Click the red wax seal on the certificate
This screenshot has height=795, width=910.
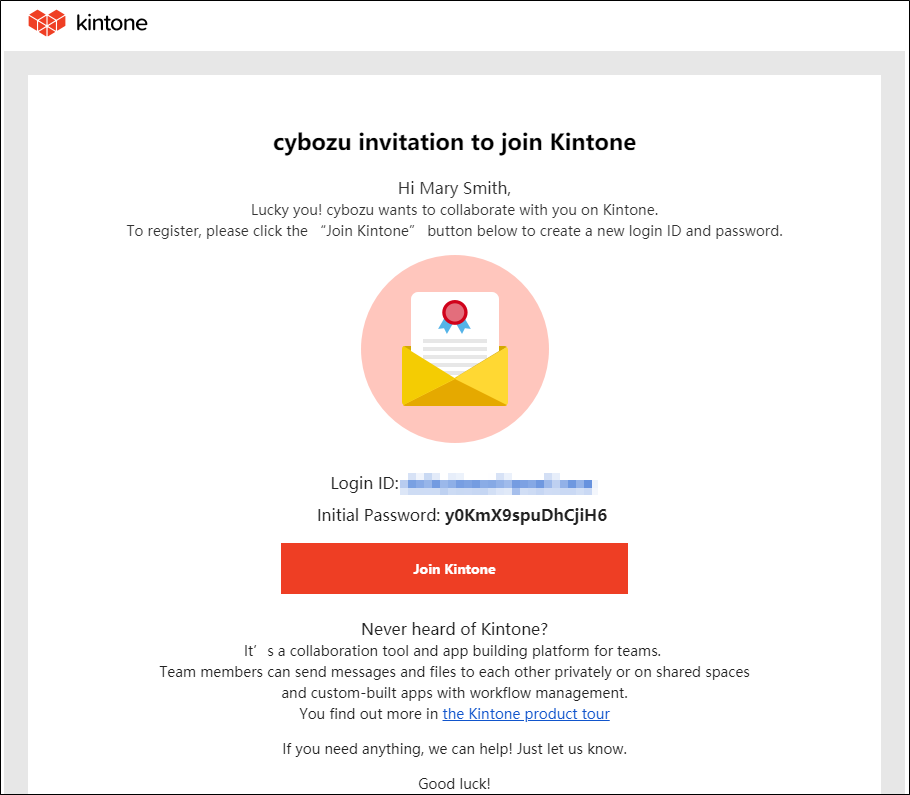pos(455,313)
